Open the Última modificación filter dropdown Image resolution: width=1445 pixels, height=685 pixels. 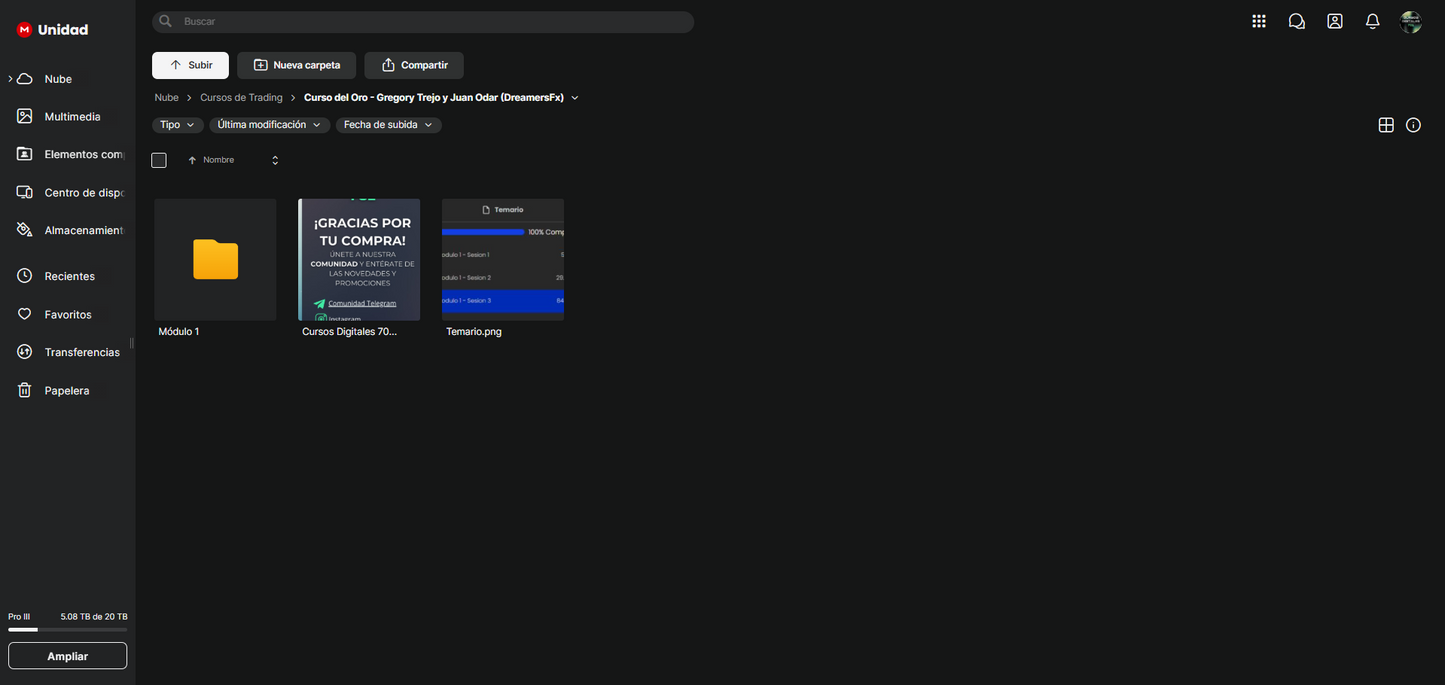tap(269, 125)
